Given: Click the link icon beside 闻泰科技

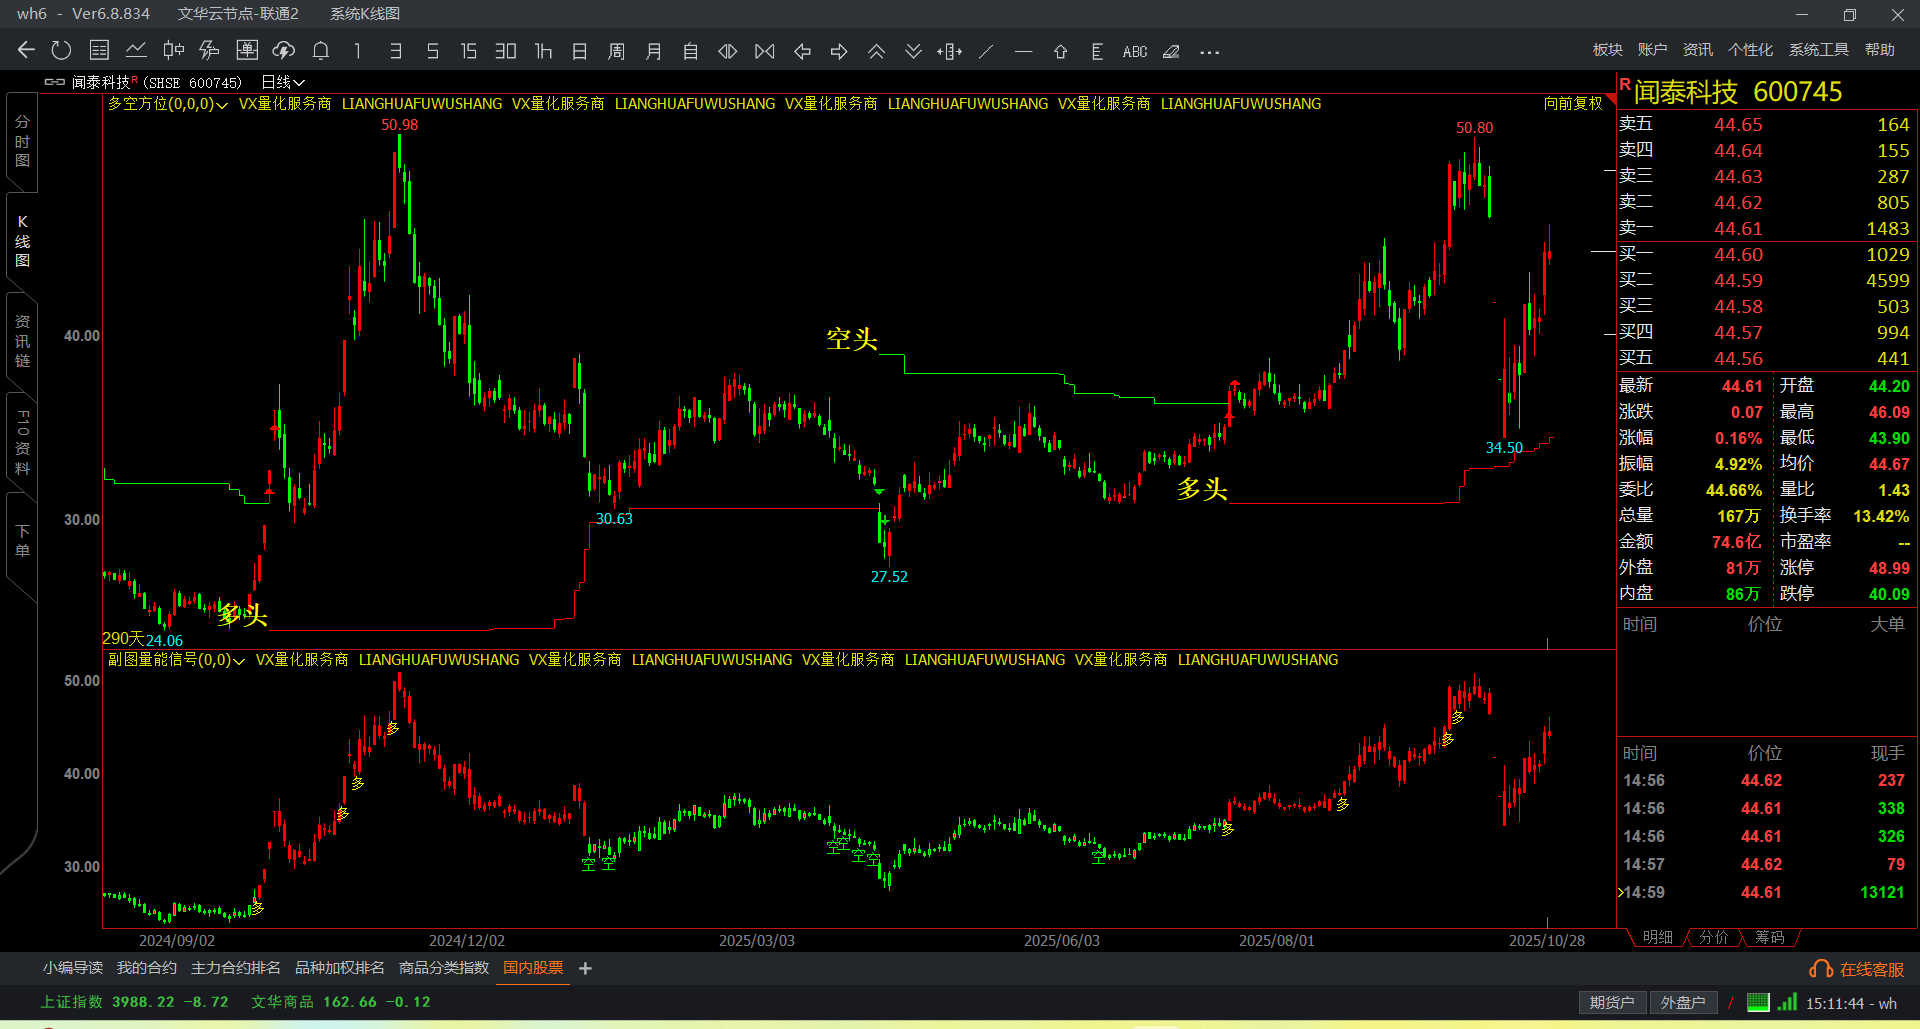Looking at the screenshot, I should 54,82.
